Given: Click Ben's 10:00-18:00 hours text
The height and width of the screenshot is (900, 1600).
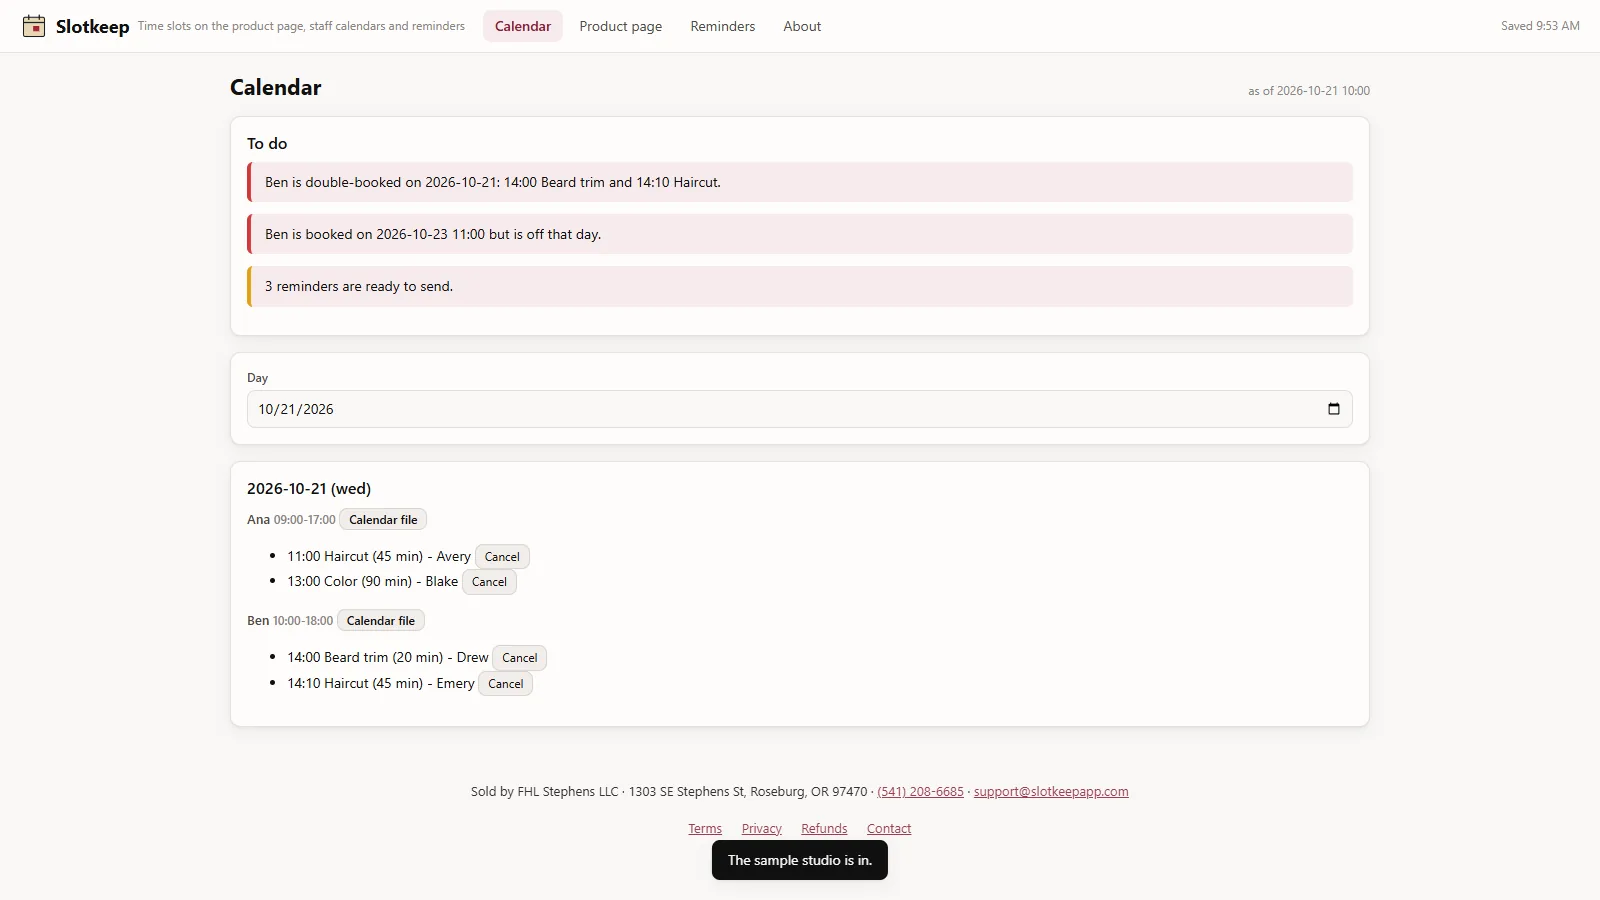Looking at the screenshot, I should point(303,621).
